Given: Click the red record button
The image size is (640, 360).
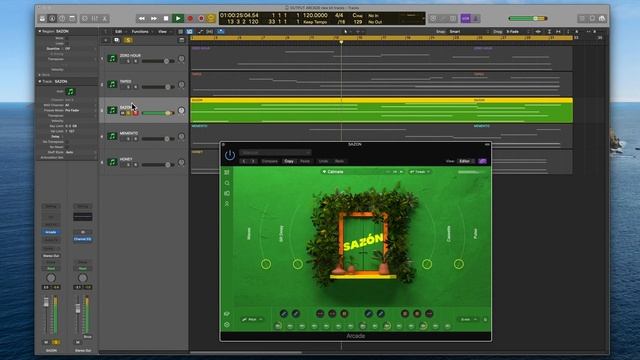Looking at the screenshot, I should (x=190, y=18).
